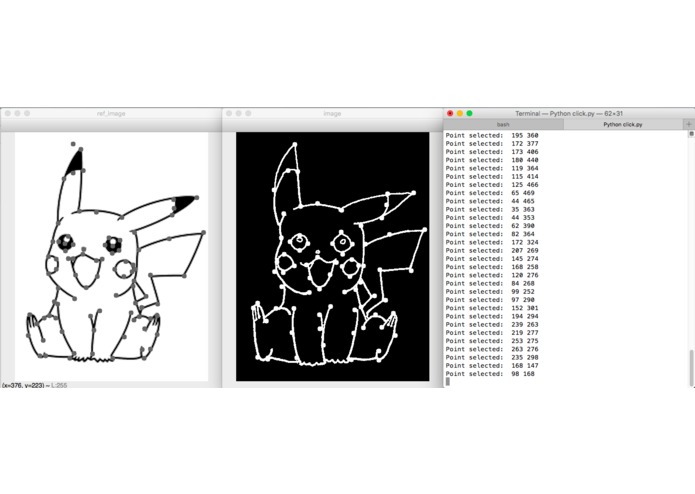Click the line 'Point selected: 180 440'
The width and height of the screenshot is (695, 494).
click(492, 160)
